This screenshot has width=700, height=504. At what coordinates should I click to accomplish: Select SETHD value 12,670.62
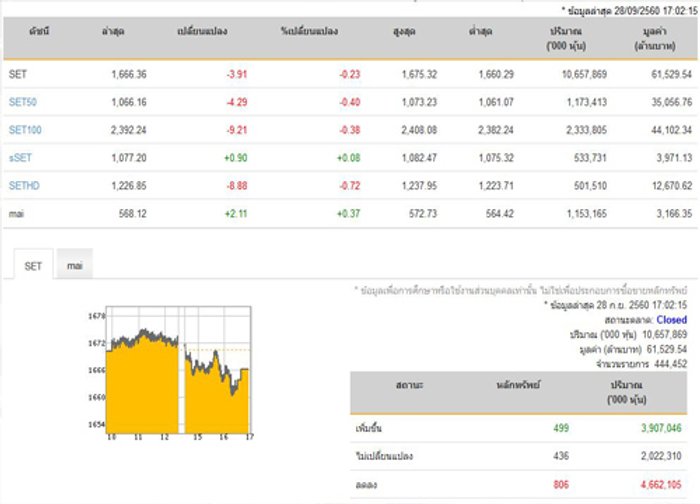click(672, 185)
